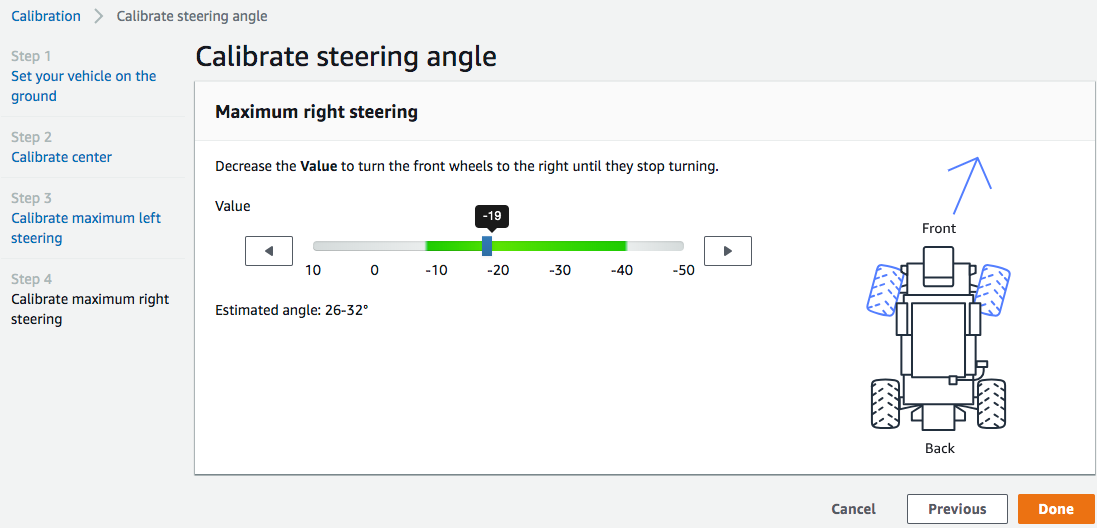The height and width of the screenshot is (528, 1097).
Task: Click the vehicle body in the diagram
Action: tap(939, 340)
